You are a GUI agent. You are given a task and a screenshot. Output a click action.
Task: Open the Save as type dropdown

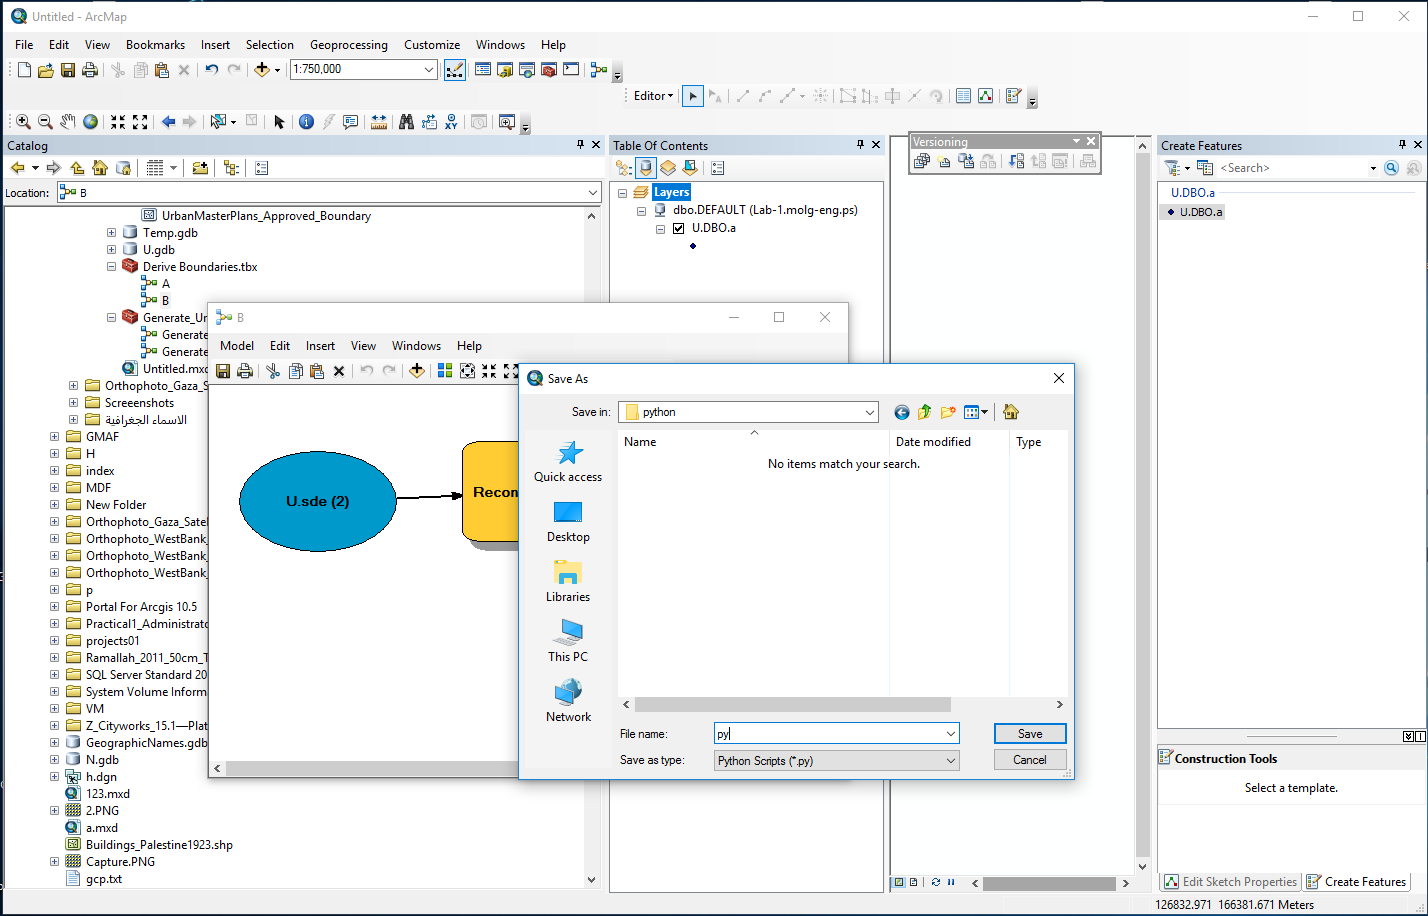point(951,760)
